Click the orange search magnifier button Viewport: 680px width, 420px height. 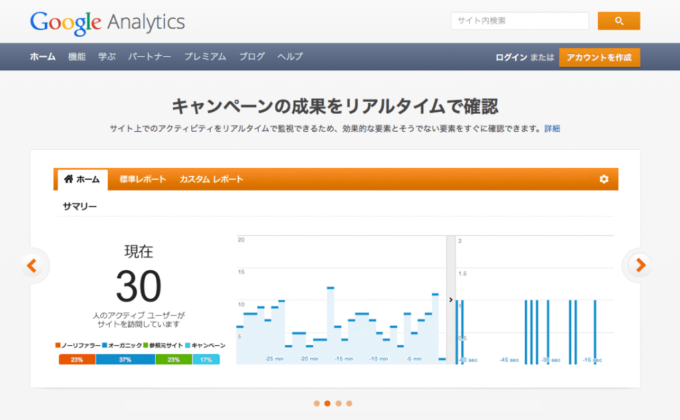[x=618, y=21]
